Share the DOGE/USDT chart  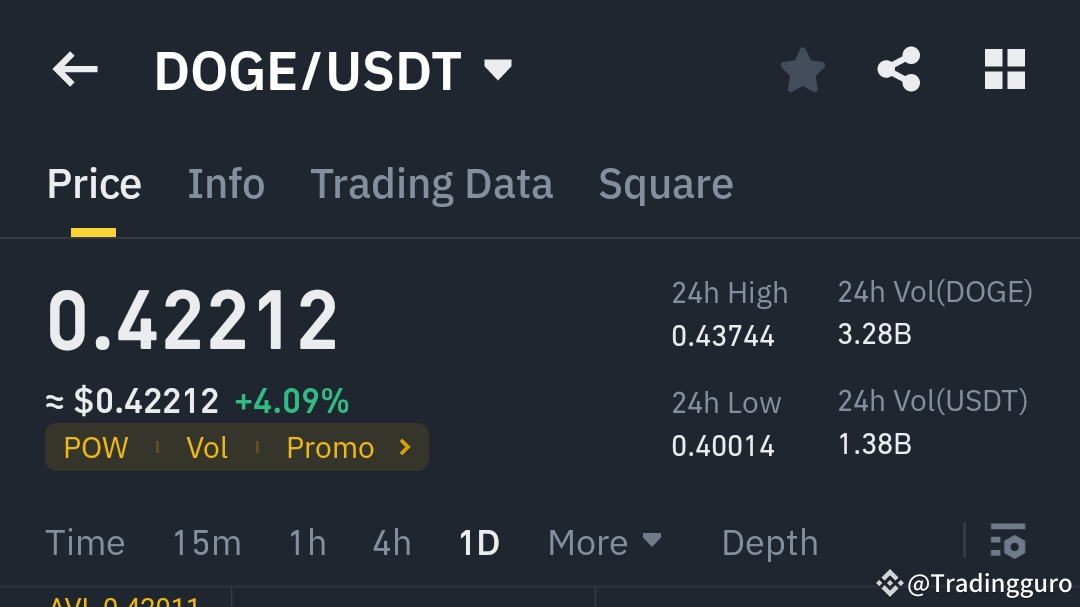click(x=899, y=69)
